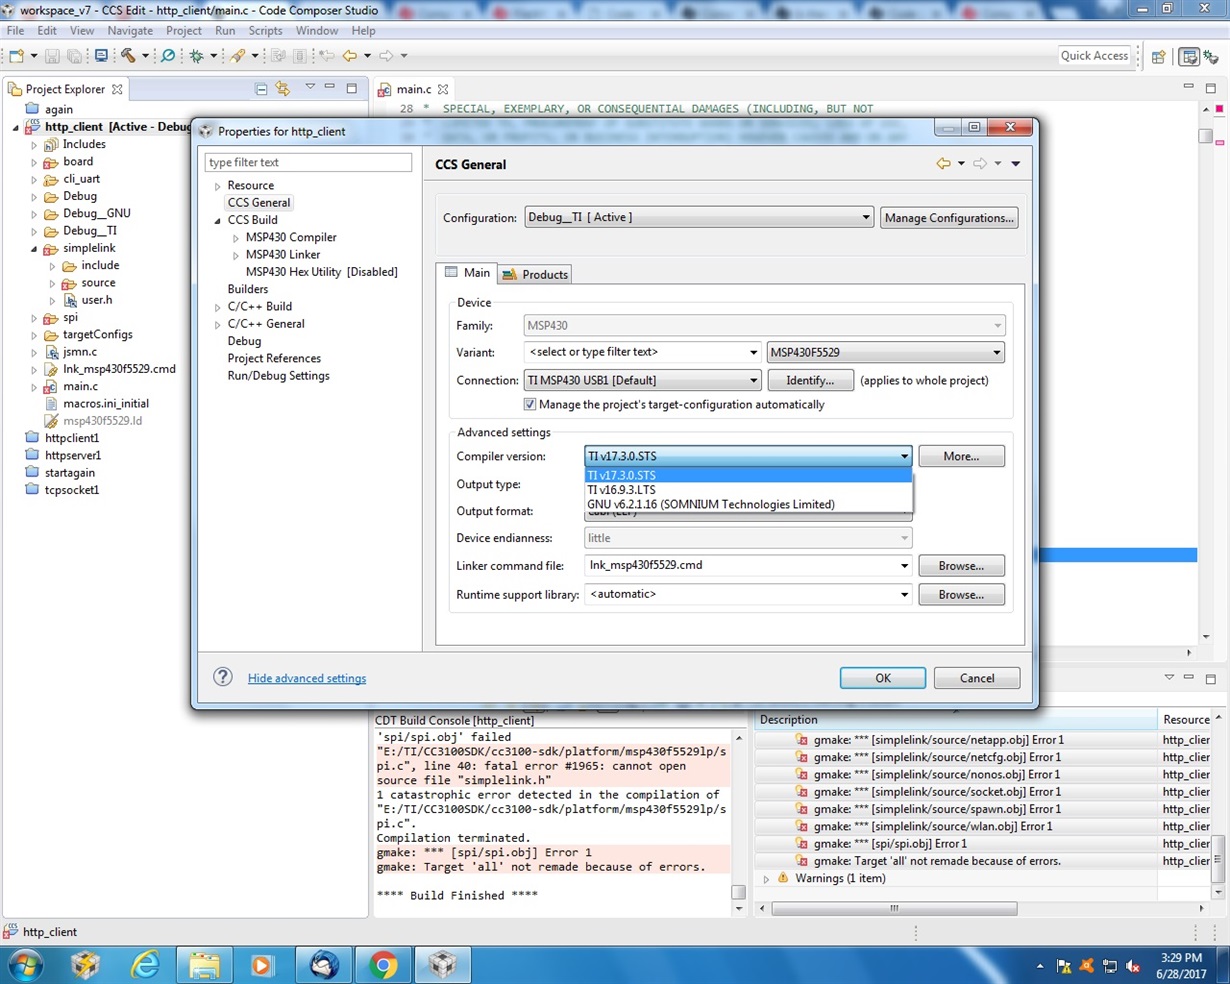The image size is (1230, 984).
Task: Open the Open Perspective icon
Action: click(x=1158, y=57)
